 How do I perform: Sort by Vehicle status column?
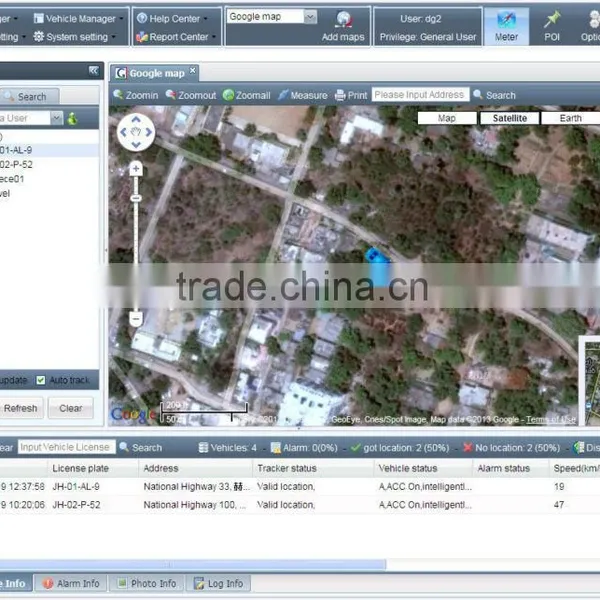coord(423,468)
